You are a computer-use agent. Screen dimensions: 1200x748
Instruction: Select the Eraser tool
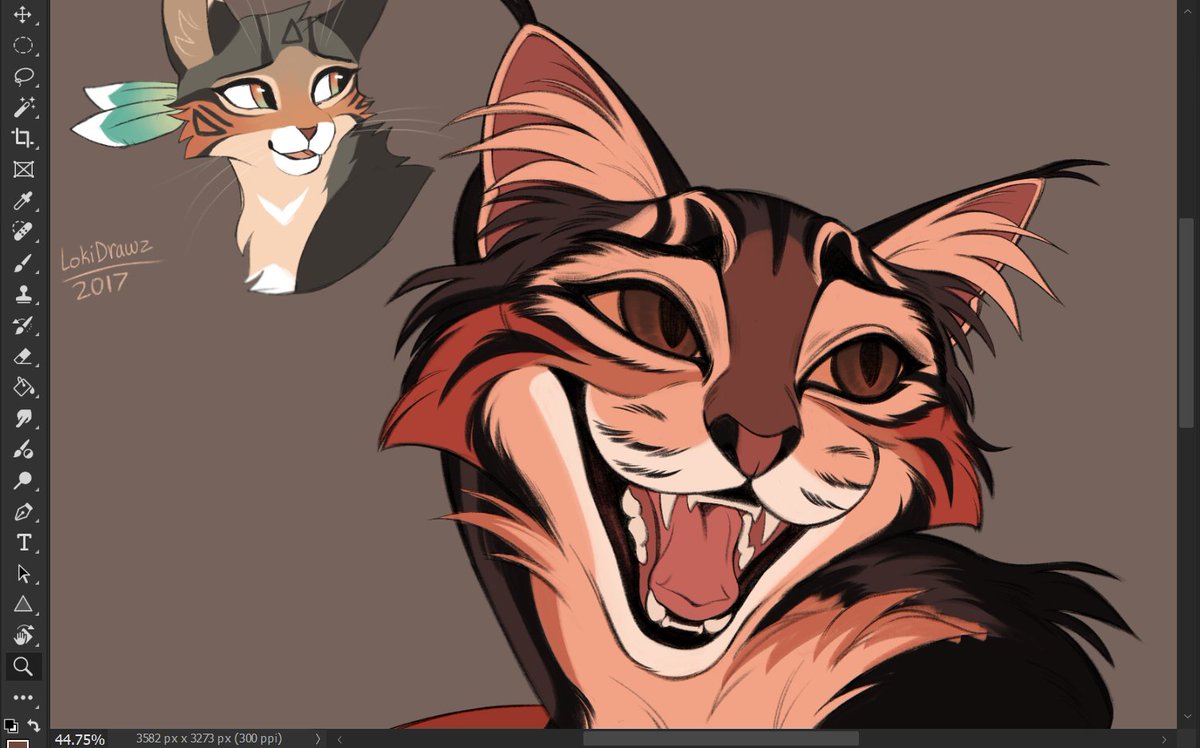click(22, 356)
